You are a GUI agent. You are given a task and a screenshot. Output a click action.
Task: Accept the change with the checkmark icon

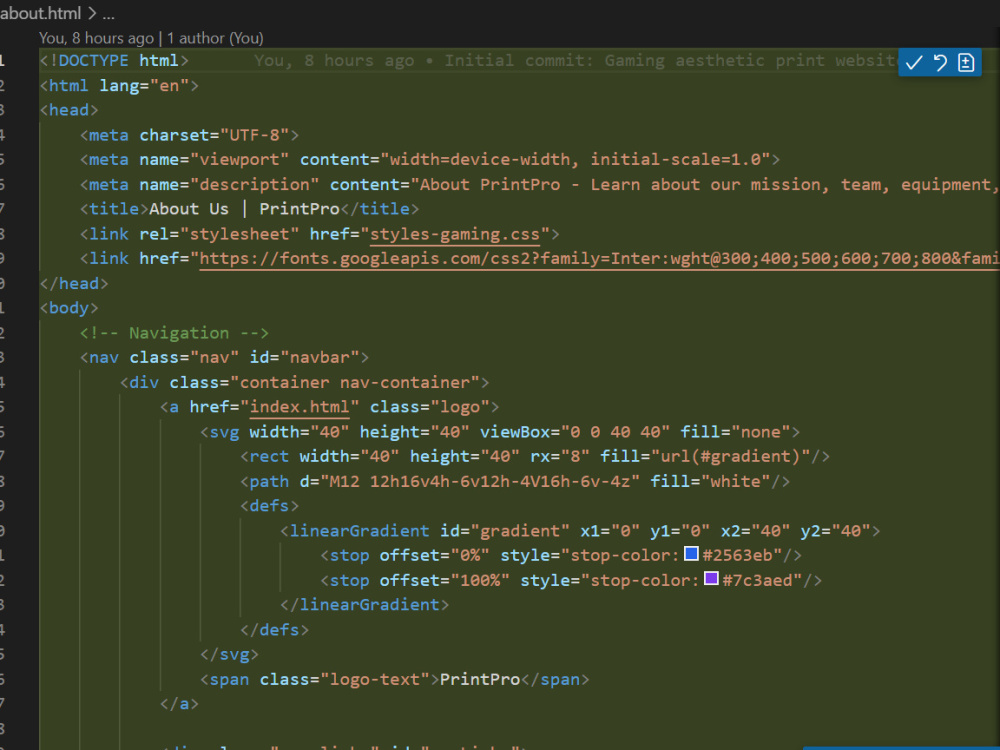coord(914,62)
